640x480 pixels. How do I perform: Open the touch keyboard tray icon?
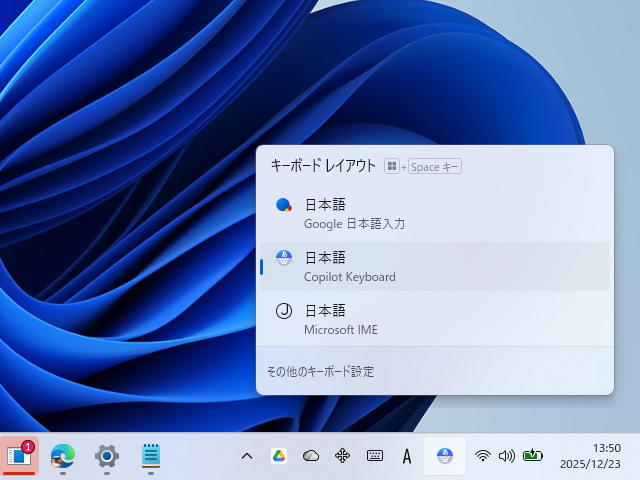(375, 456)
